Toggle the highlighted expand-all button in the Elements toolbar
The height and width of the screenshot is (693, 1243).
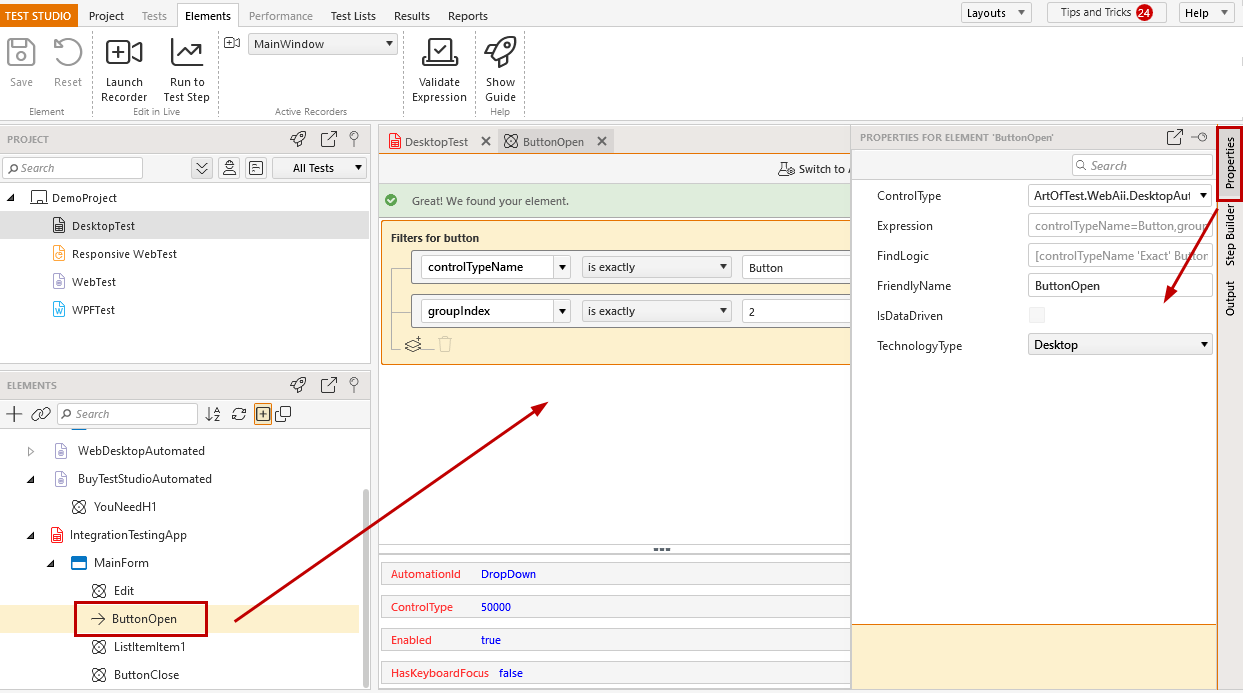pos(262,414)
